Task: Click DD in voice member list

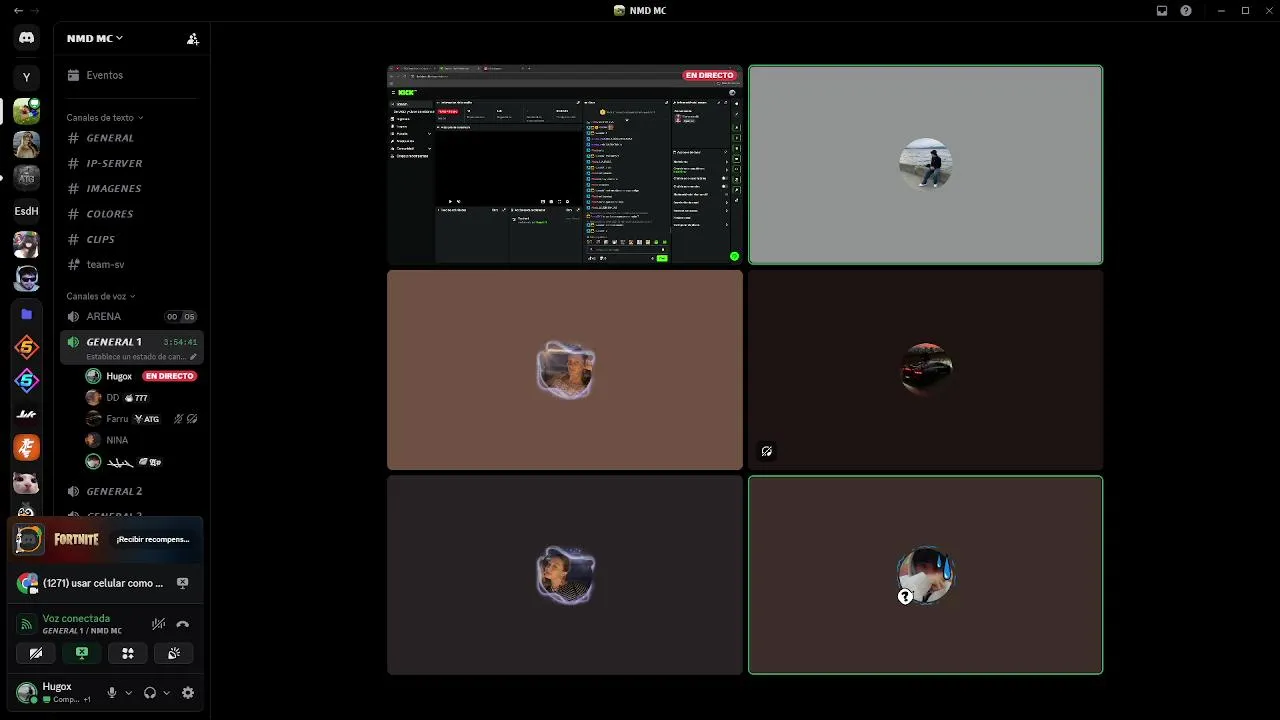Action: click(113, 398)
